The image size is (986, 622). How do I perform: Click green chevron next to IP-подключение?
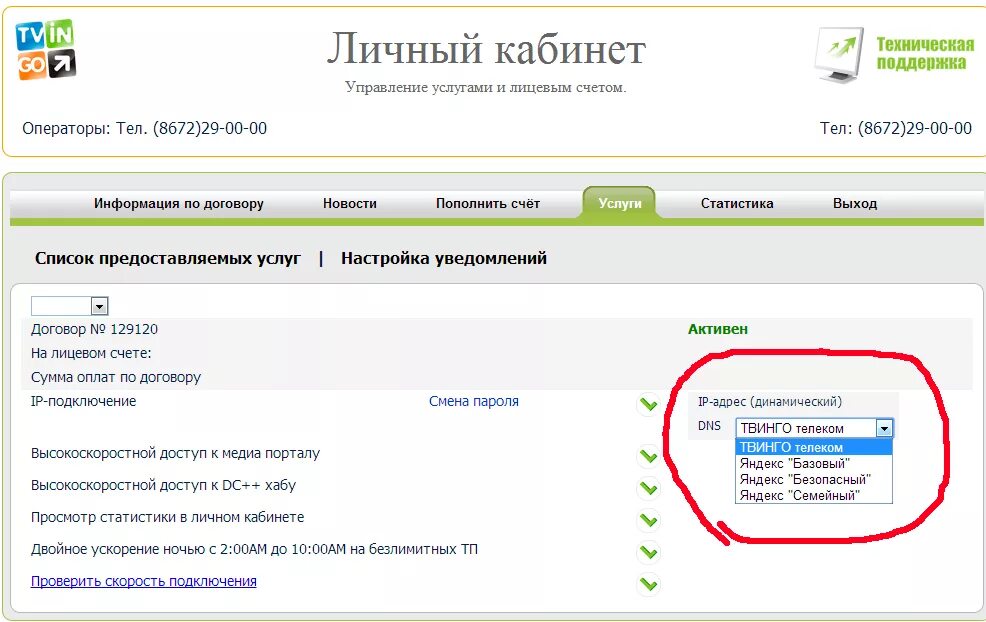648,404
